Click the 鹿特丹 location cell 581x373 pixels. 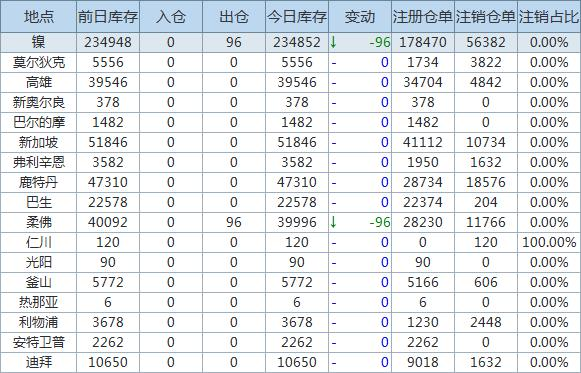pos(39,182)
